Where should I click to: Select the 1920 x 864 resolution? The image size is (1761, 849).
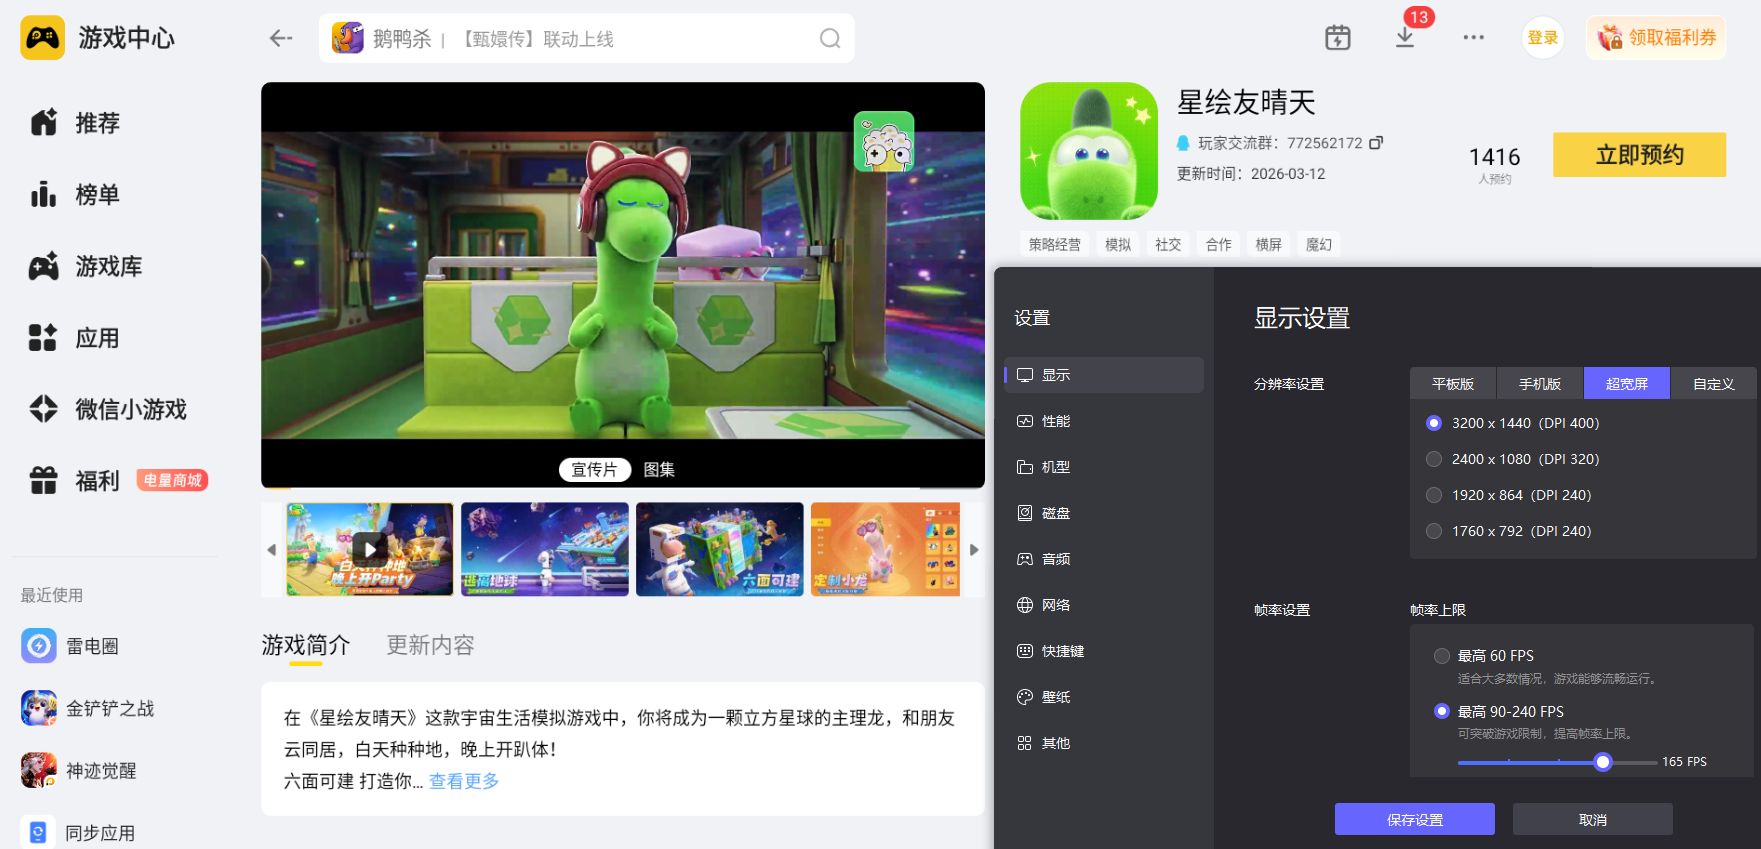click(1434, 495)
